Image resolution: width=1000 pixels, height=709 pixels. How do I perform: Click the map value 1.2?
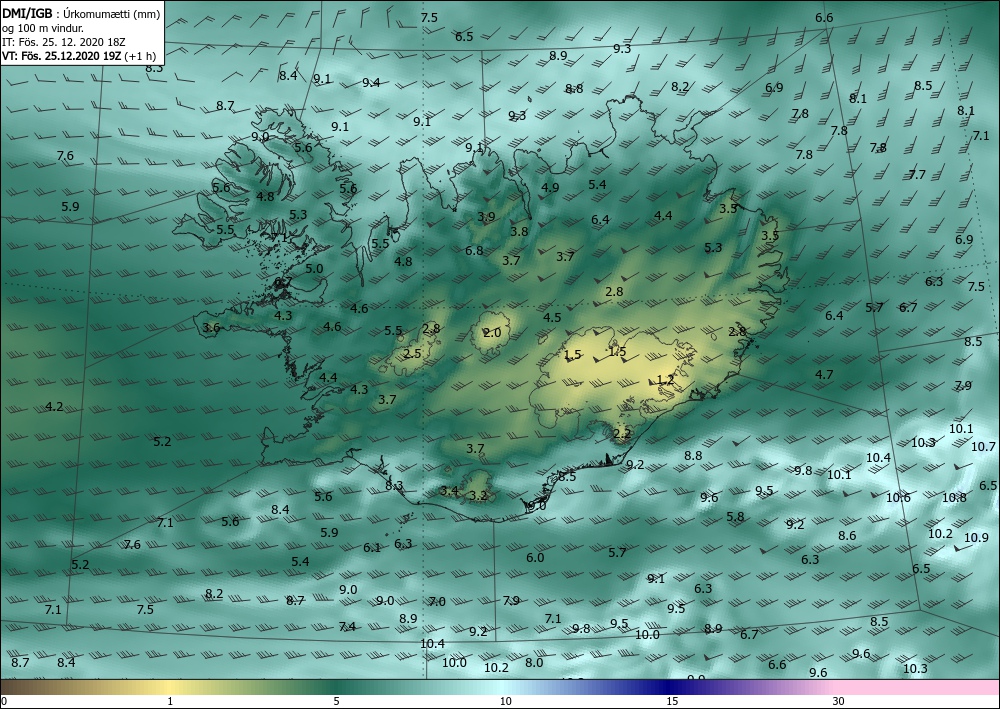click(x=665, y=379)
